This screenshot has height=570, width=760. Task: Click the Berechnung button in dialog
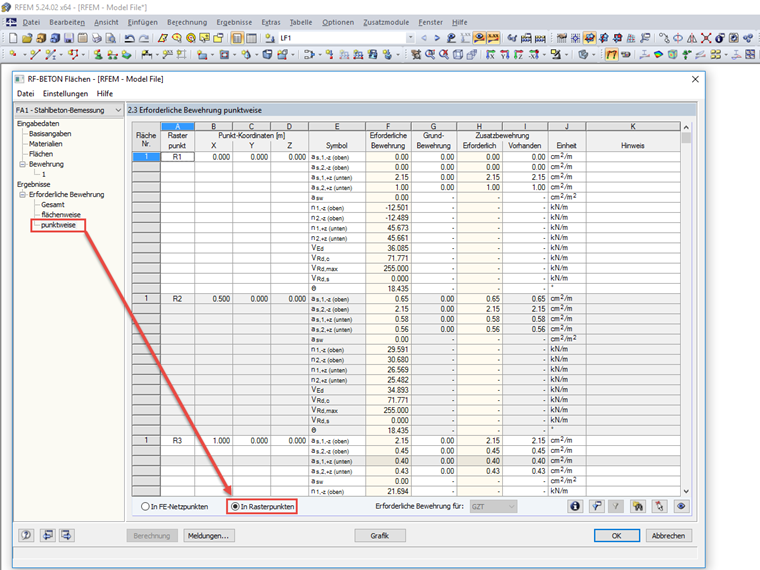pos(152,536)
